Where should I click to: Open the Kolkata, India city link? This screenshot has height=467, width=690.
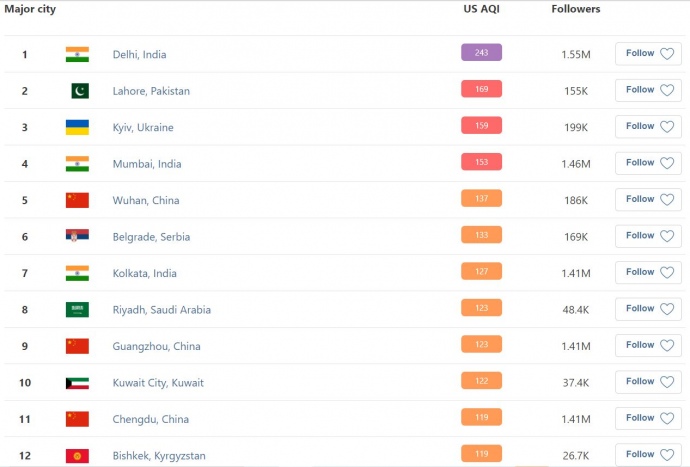click(x=144, y=274)
